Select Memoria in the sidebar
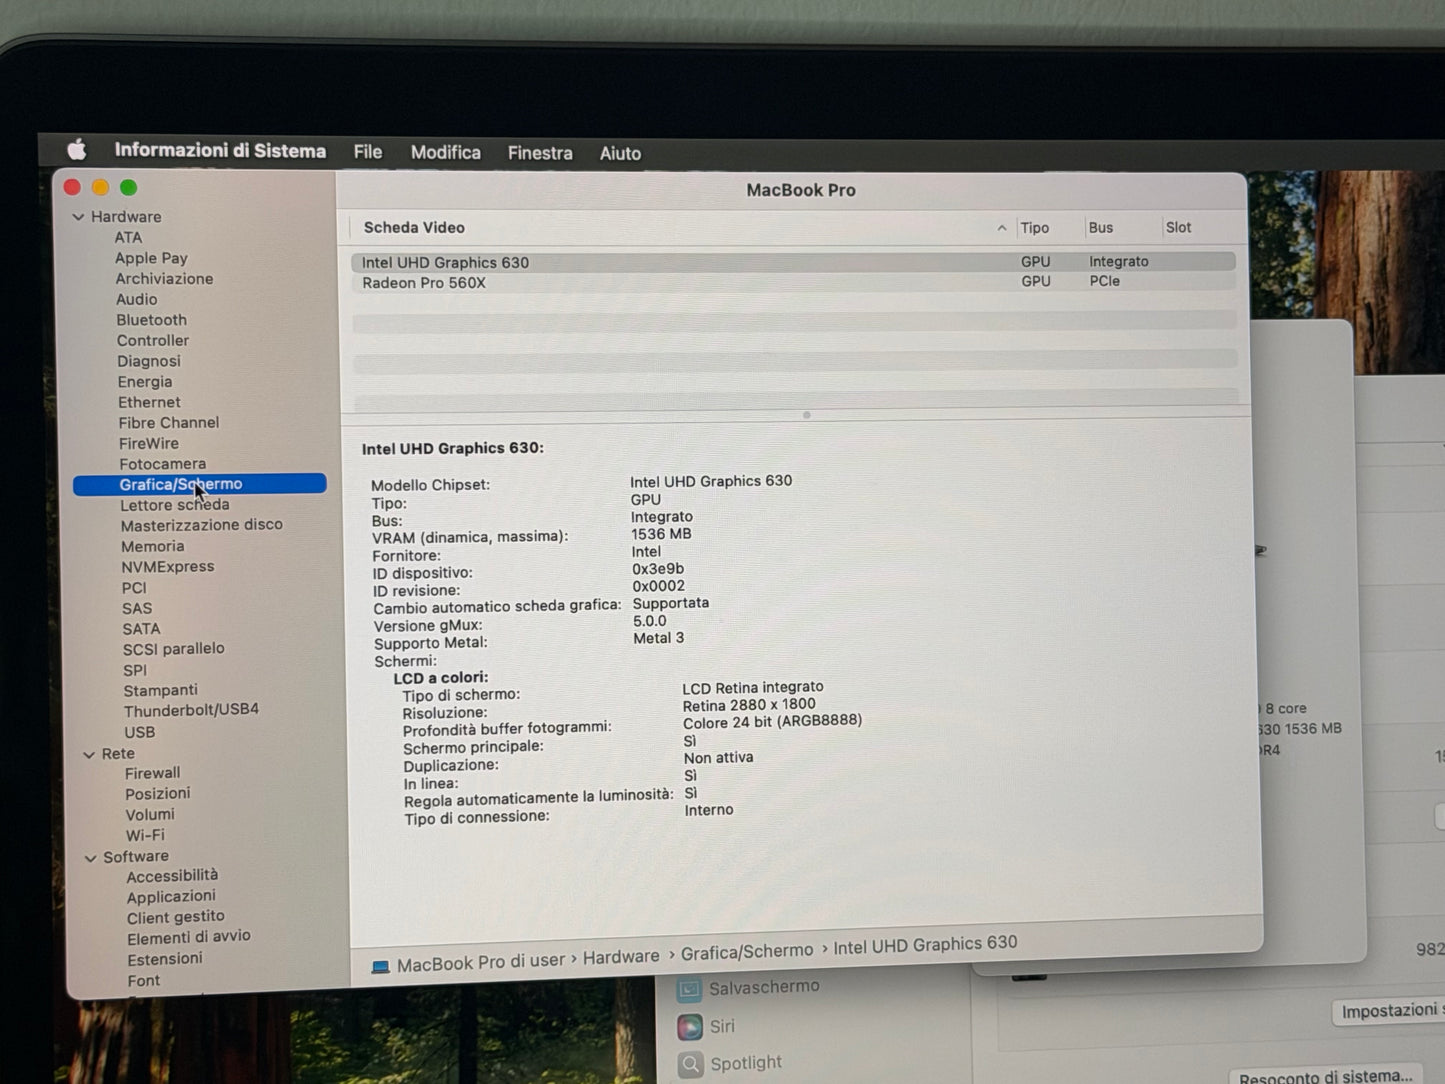 (x=152, y=546)
